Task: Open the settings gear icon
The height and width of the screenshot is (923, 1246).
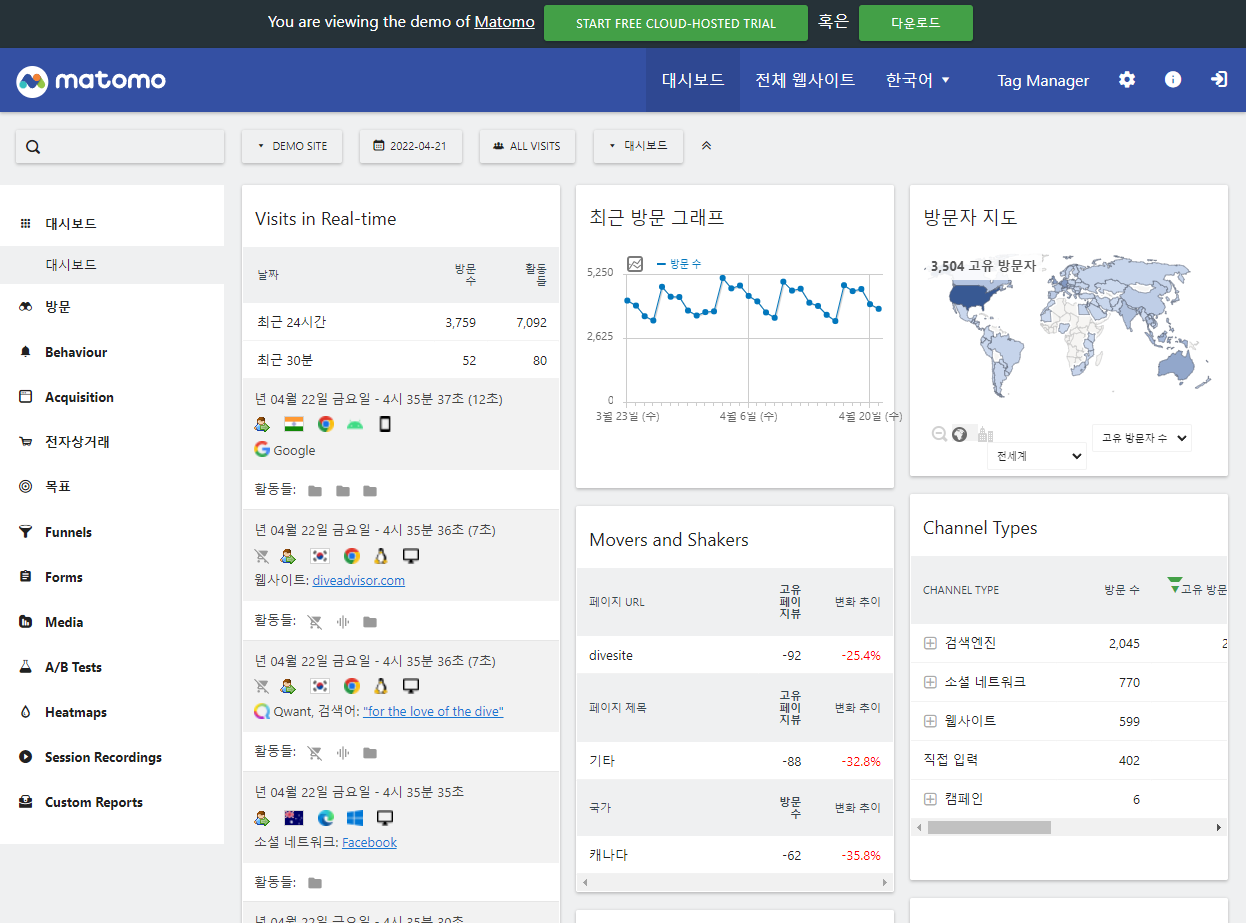Action: (x=1127, y=80)
